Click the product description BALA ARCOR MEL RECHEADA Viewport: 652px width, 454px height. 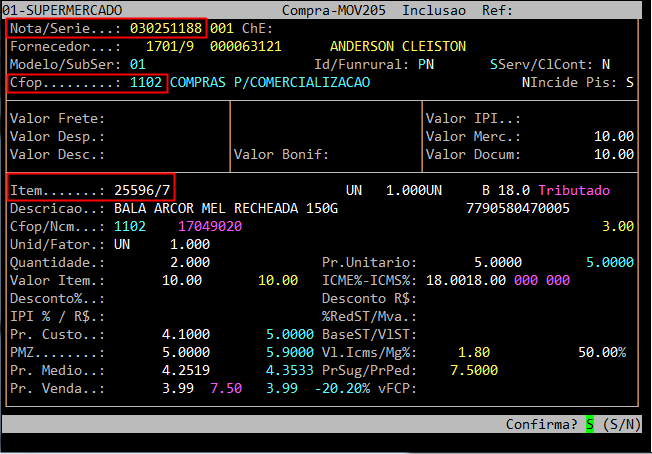pyautogui.click(x=225, y=208)
